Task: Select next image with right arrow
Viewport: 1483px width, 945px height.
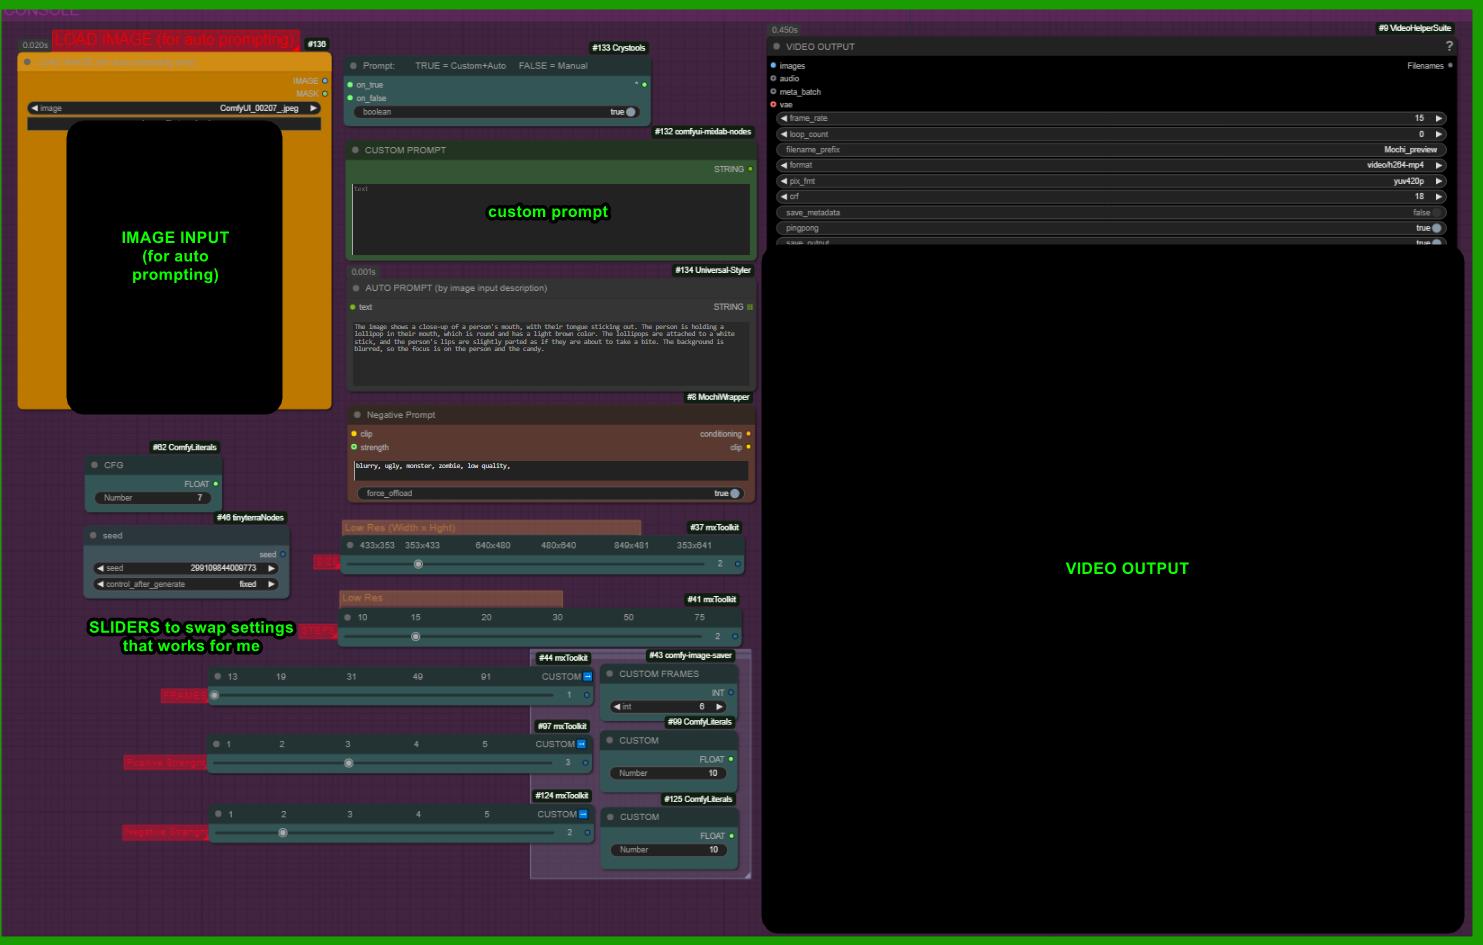Action: 313,109
